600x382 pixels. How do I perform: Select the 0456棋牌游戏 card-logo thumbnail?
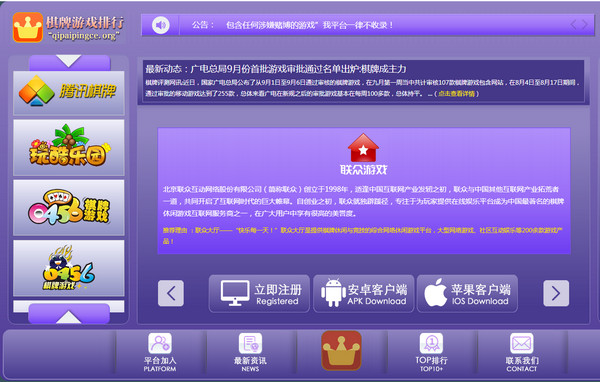point(69,207)
